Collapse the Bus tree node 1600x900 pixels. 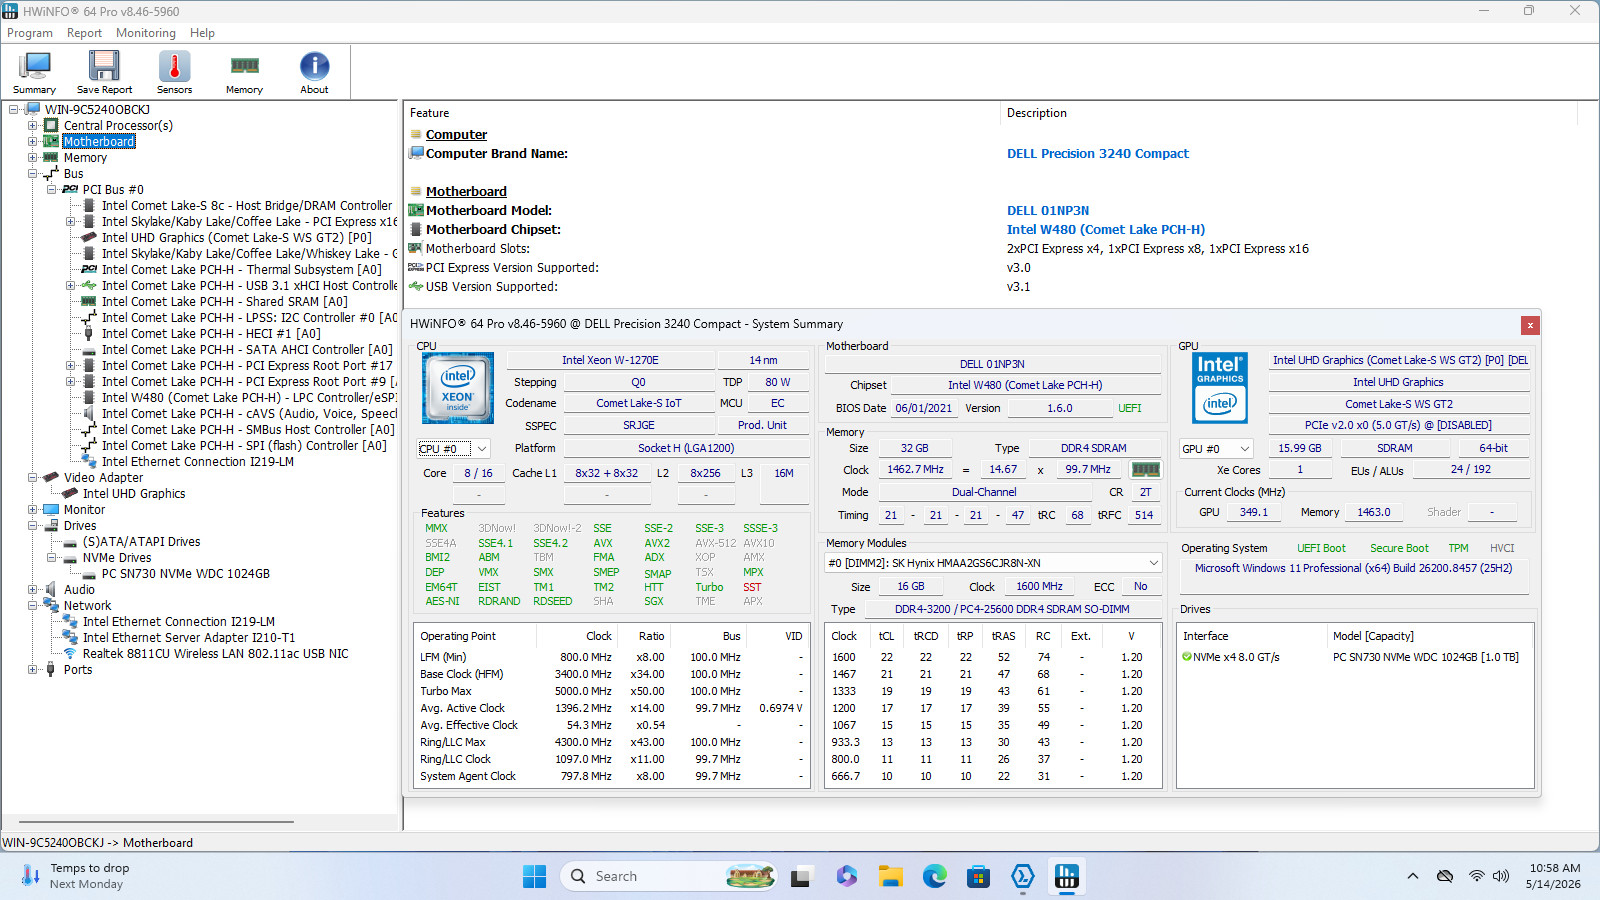(x=32, y=174)
